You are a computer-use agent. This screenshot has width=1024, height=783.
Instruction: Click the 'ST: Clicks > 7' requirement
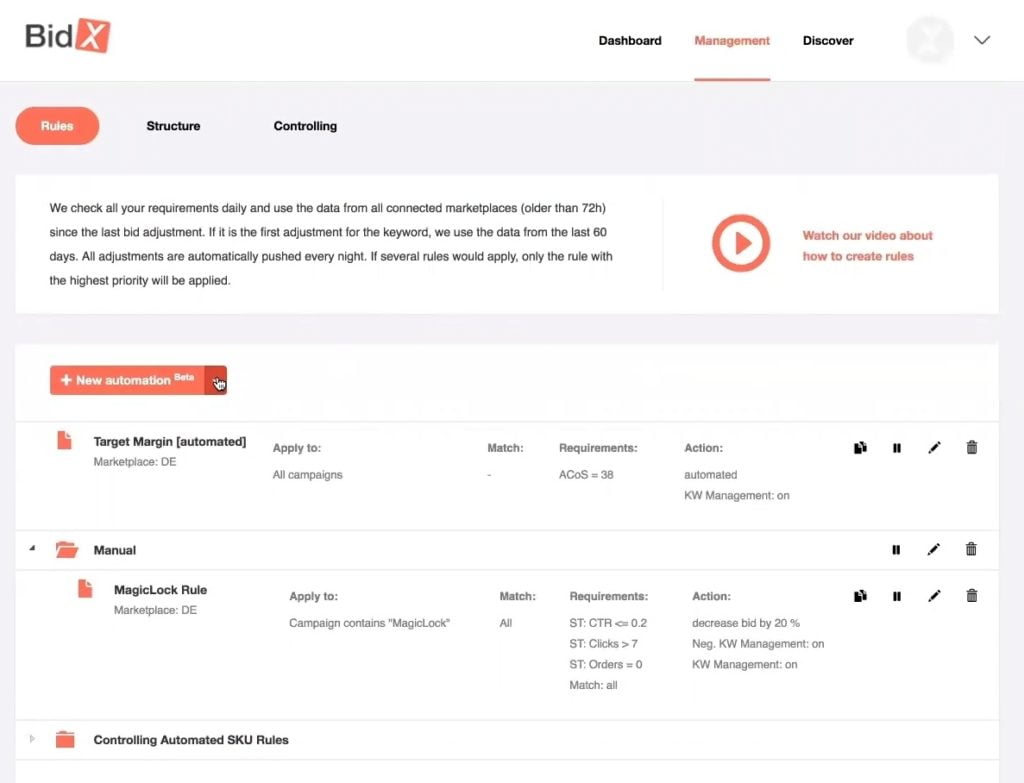tap(603, 644)
